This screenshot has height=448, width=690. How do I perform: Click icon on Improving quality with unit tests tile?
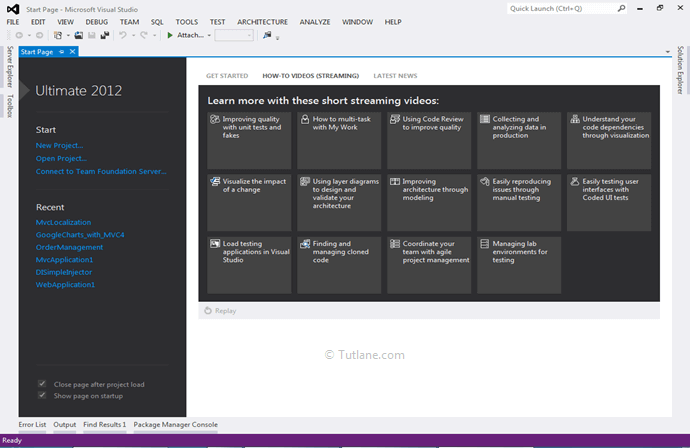215,119
